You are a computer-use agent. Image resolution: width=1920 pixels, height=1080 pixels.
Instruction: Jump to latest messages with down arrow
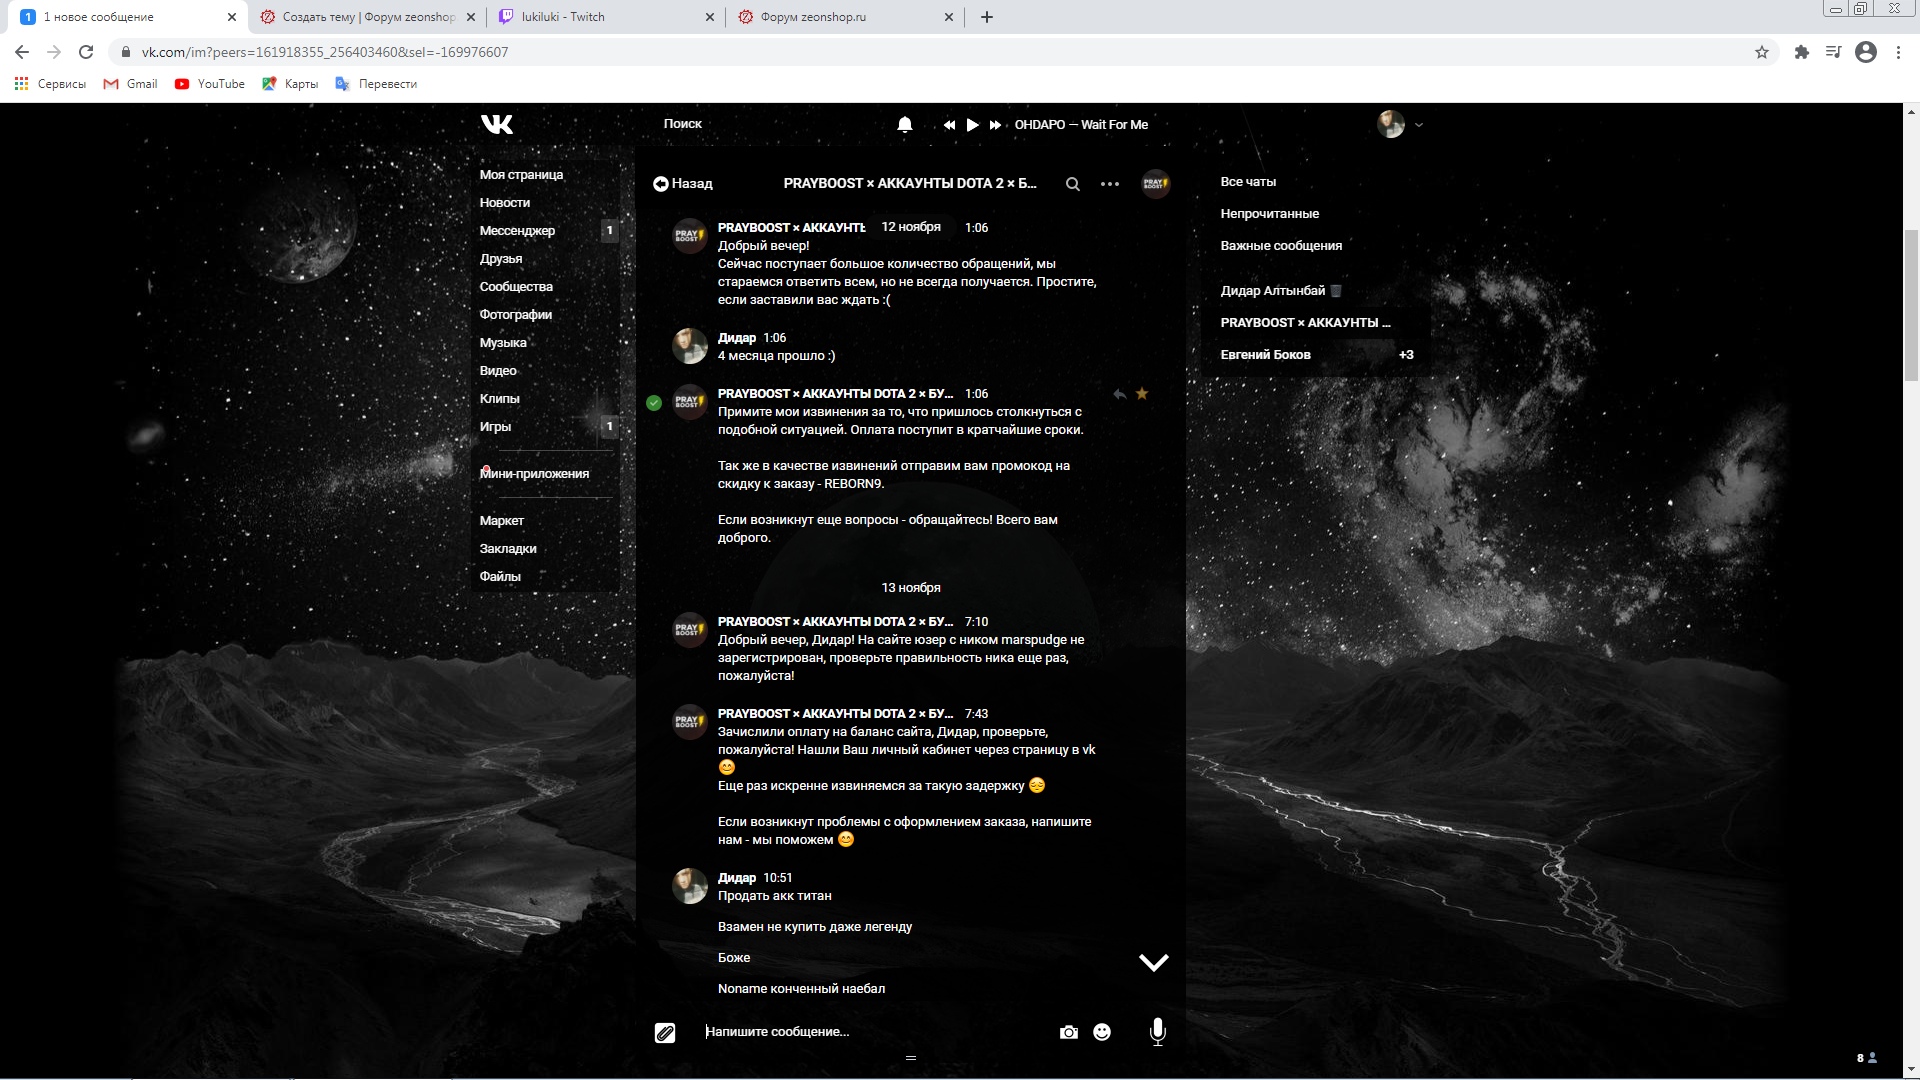point(1154,962)
